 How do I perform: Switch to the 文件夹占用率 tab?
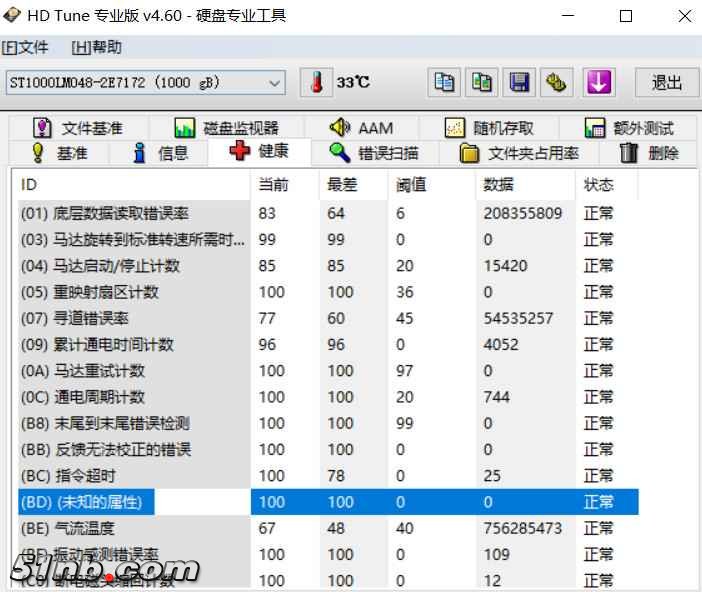coord(519,153)
